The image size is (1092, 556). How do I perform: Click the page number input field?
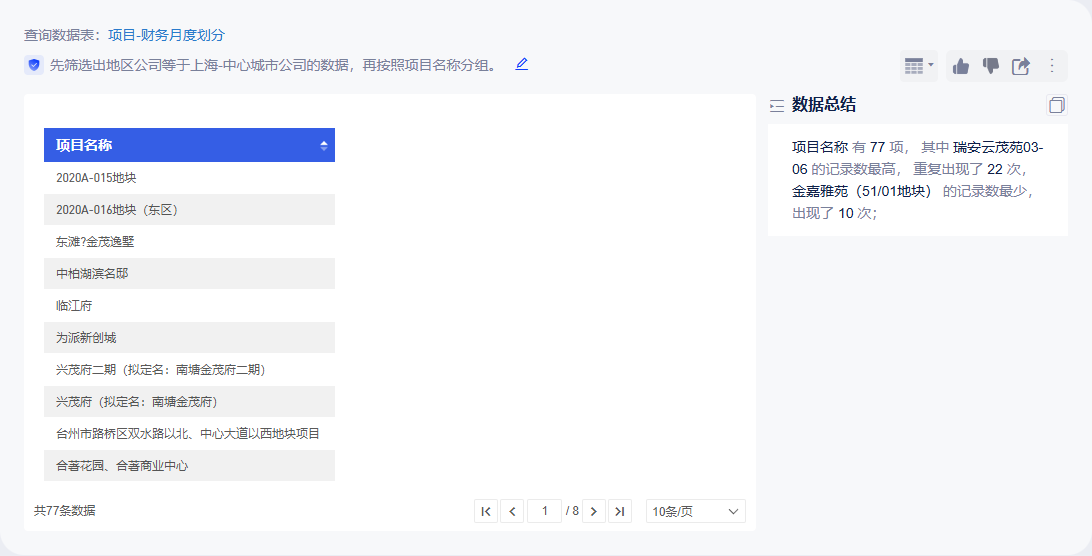click(x=545, y=511)
